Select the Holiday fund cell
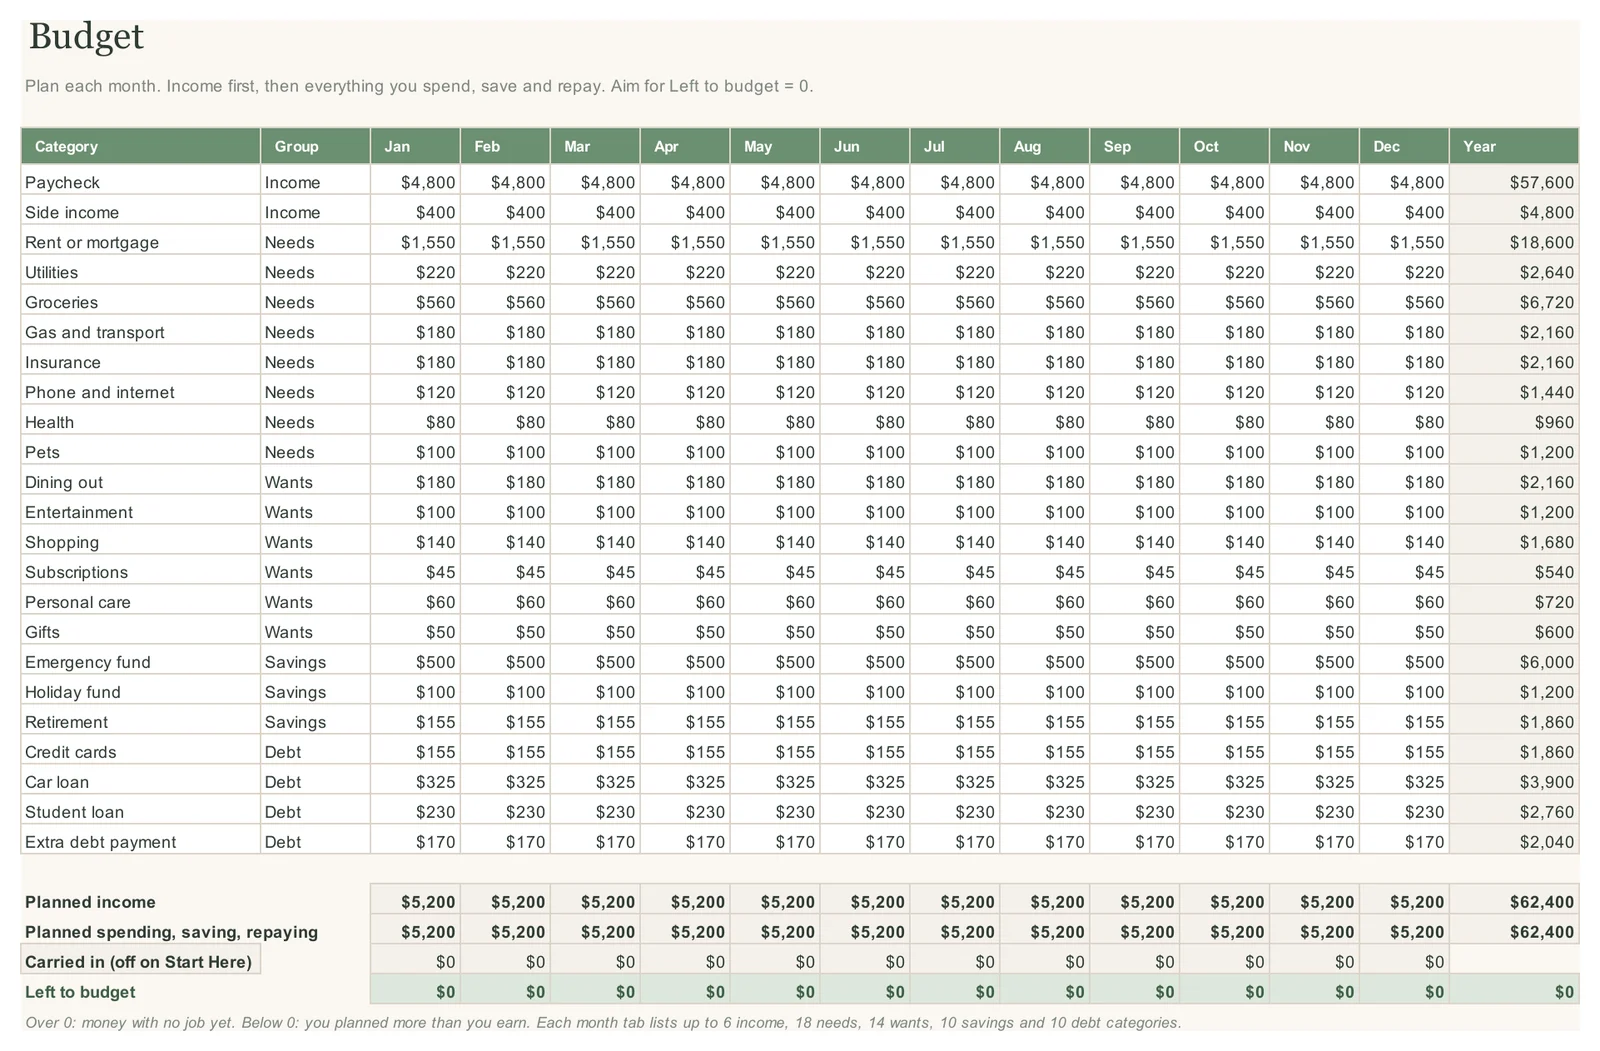 141,692
